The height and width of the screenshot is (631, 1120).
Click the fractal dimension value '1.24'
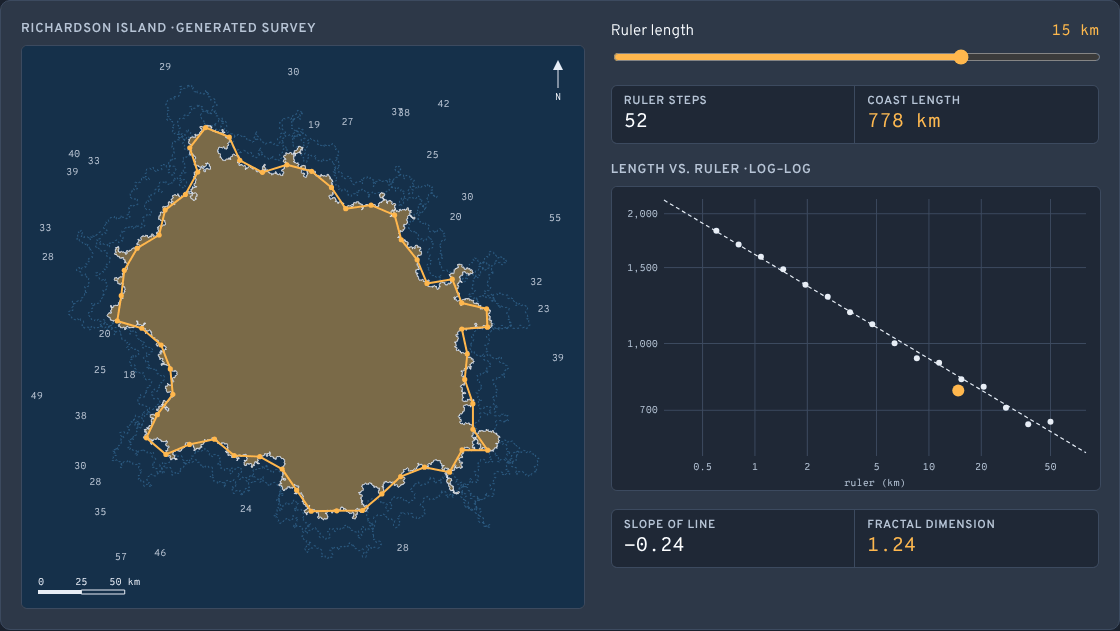click(x=891, y=545)
